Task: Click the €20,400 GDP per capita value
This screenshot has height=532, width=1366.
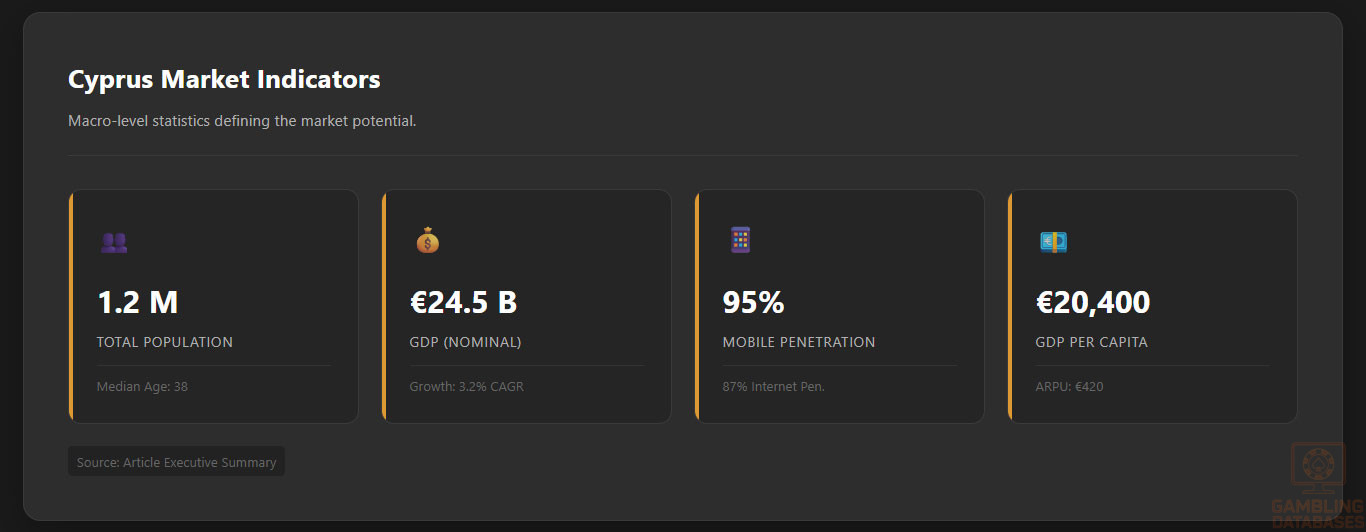Action: 1092,302
